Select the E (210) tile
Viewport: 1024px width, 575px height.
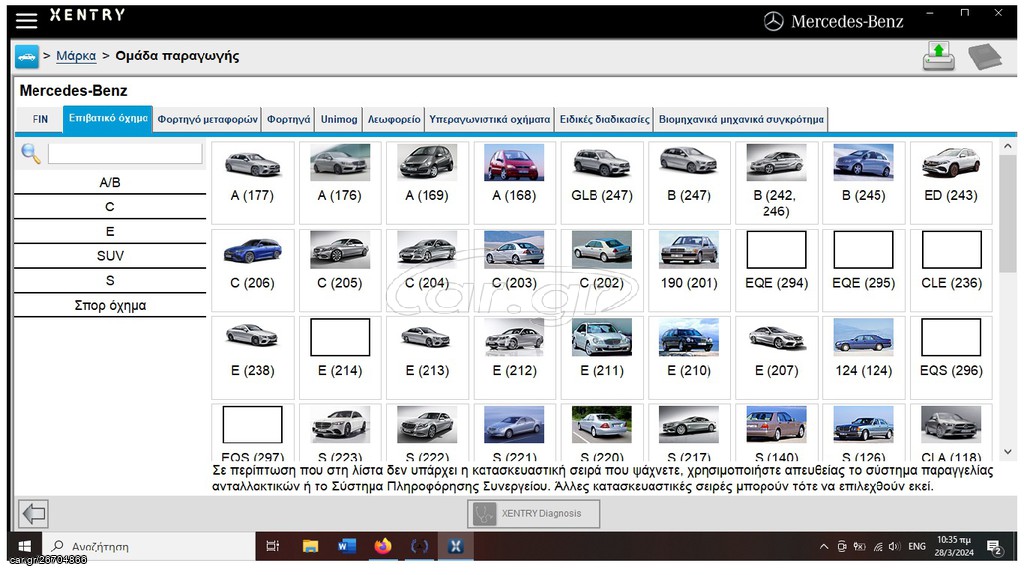(689, 357)
